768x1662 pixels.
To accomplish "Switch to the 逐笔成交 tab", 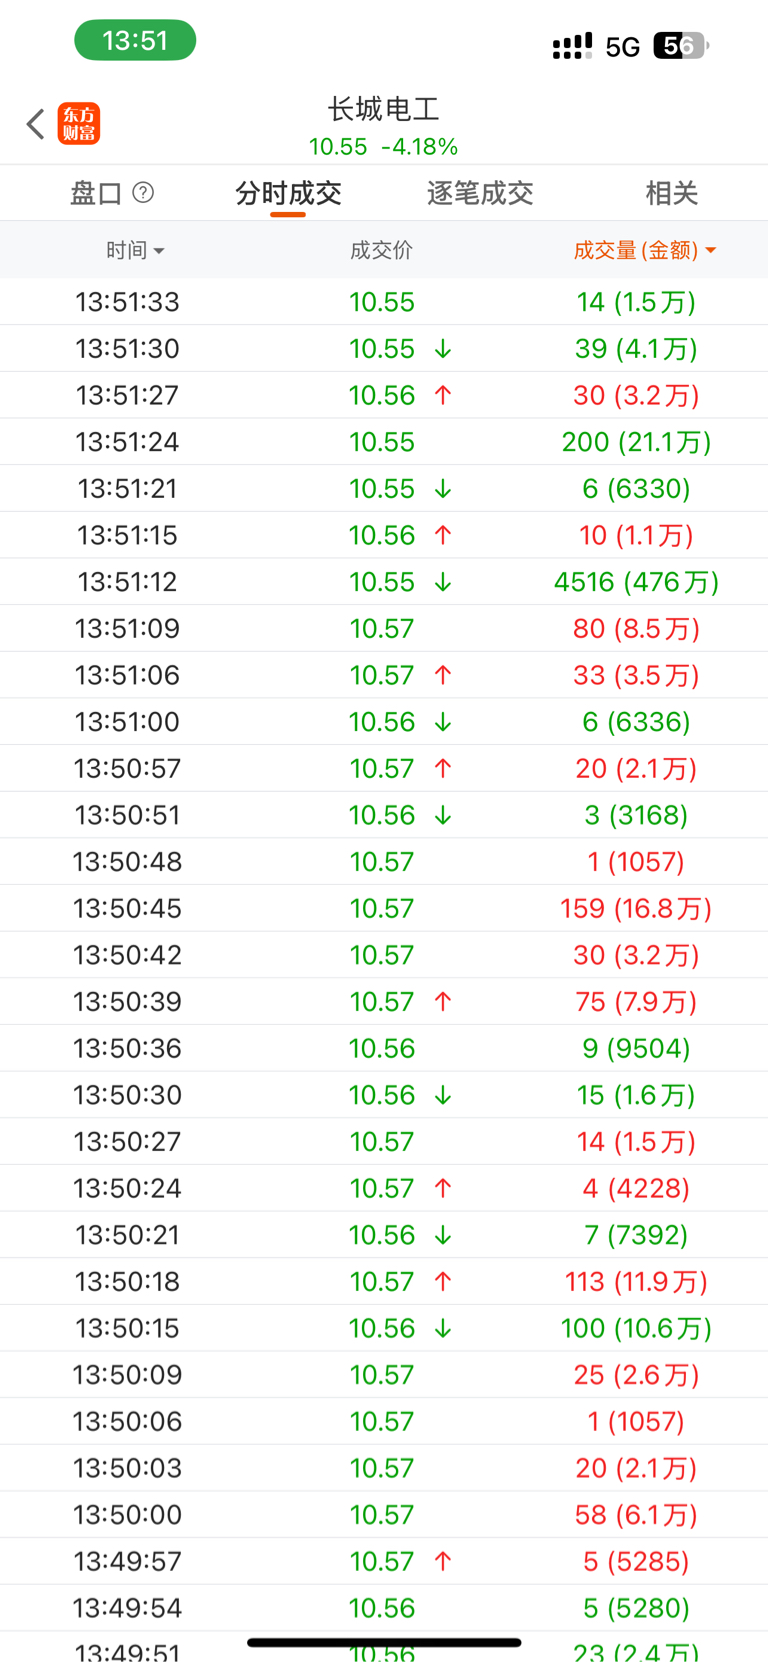I will [x=480, y=193].
